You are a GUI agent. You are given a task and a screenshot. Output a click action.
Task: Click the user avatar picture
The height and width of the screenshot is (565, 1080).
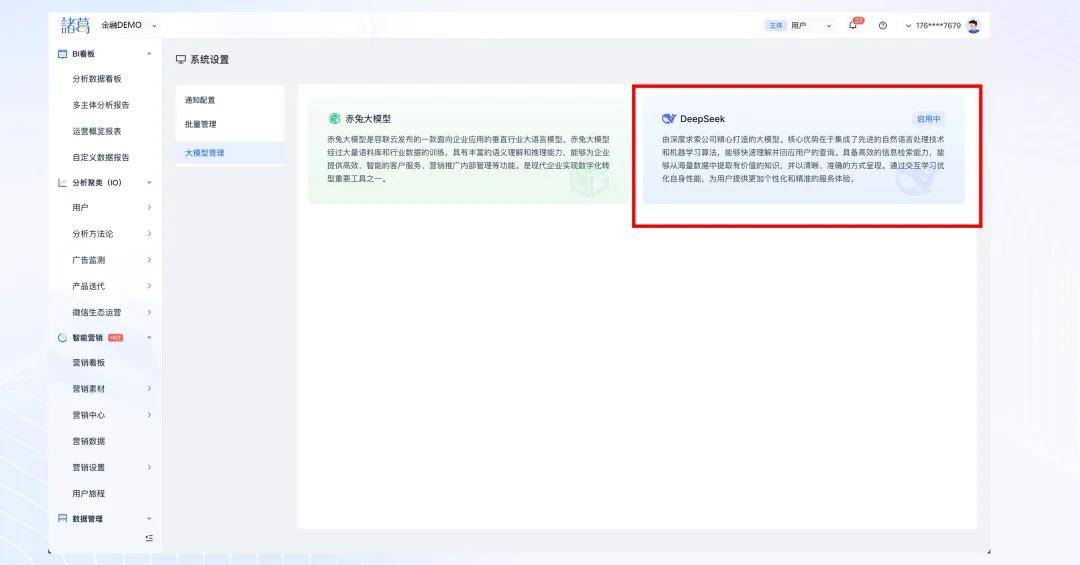point(973,25)
